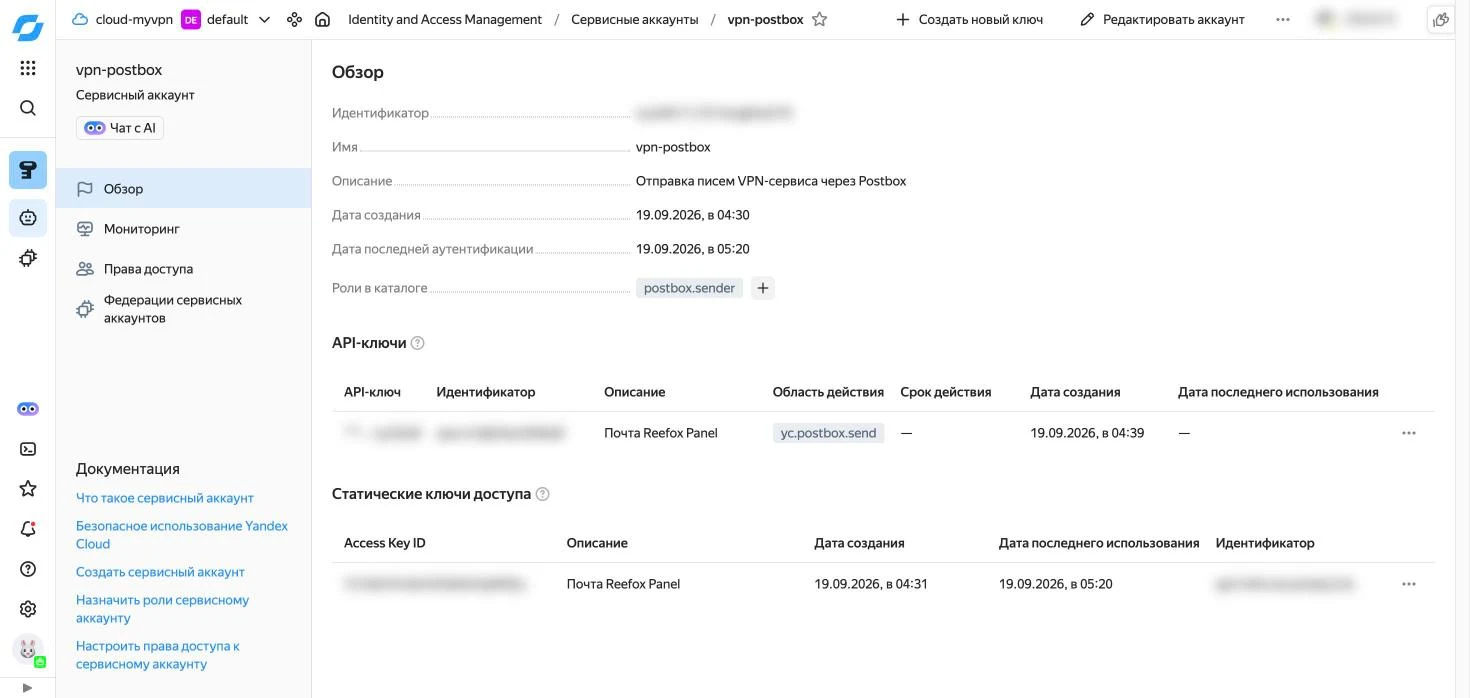
Task: Click the plus icon next to postbox.sender role
Action: coord(762,288)
